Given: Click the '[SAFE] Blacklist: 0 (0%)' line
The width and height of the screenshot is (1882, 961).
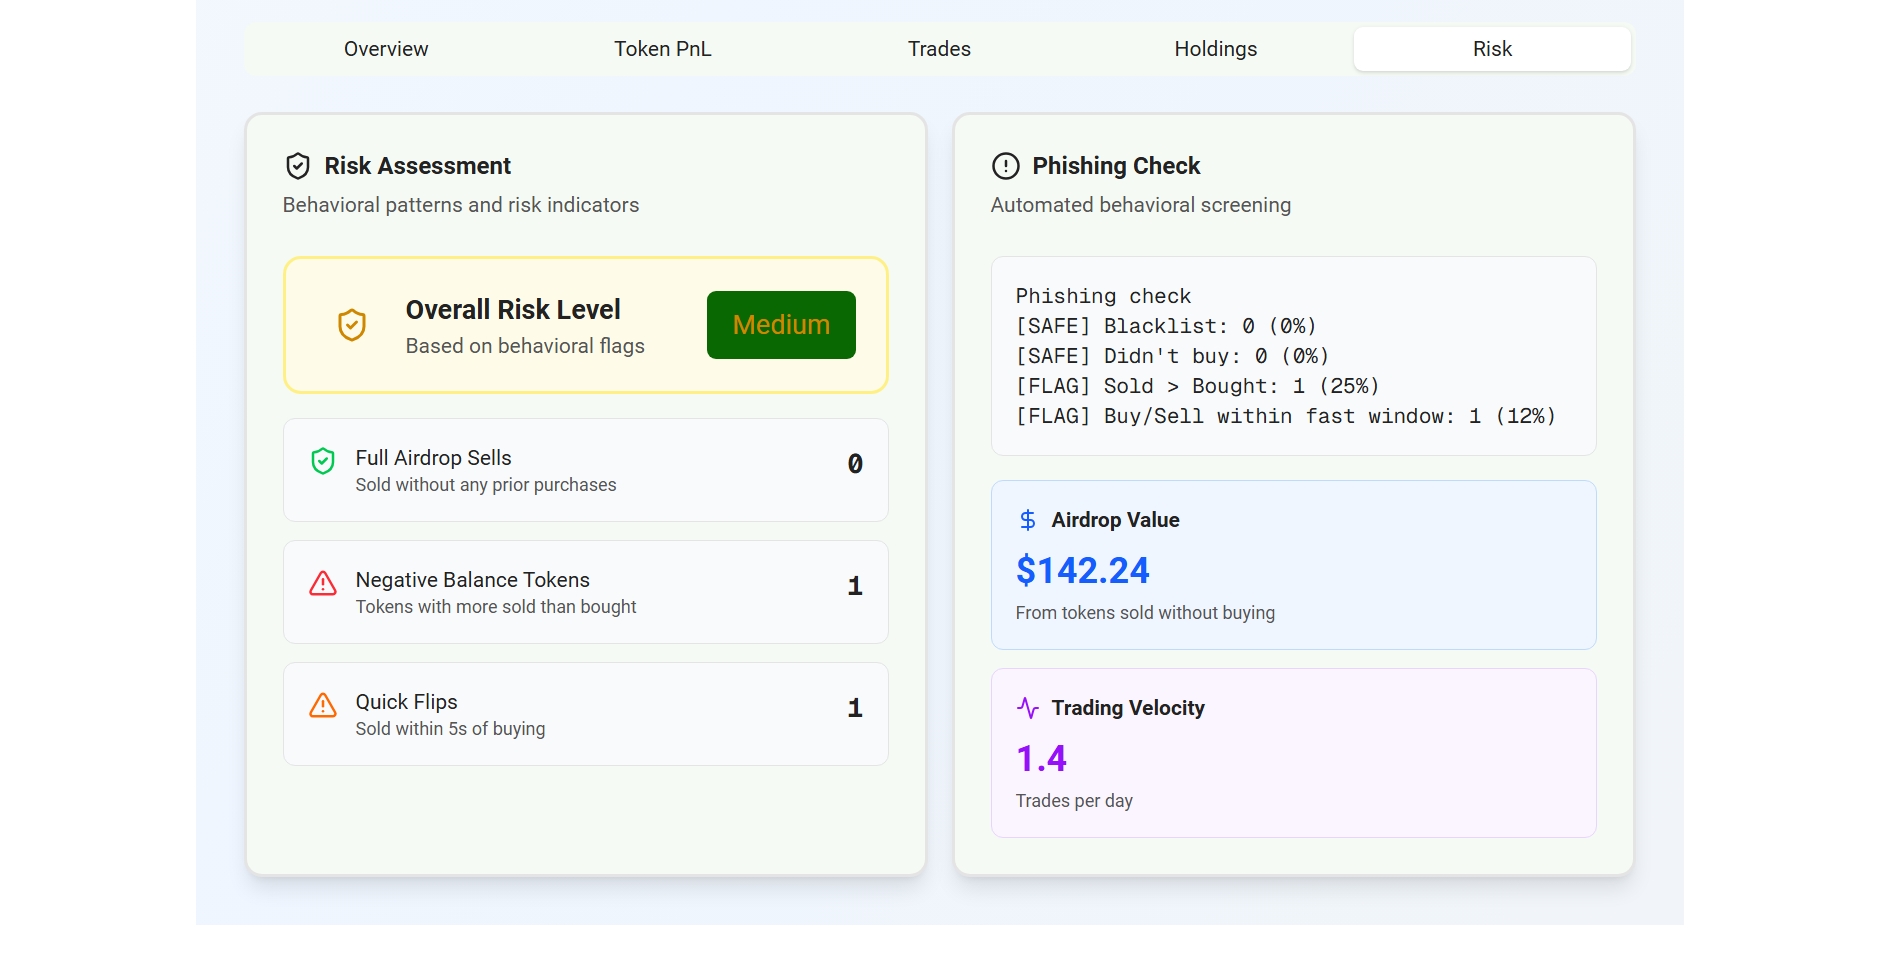Looking at the screenshot, I should 1166,326.
